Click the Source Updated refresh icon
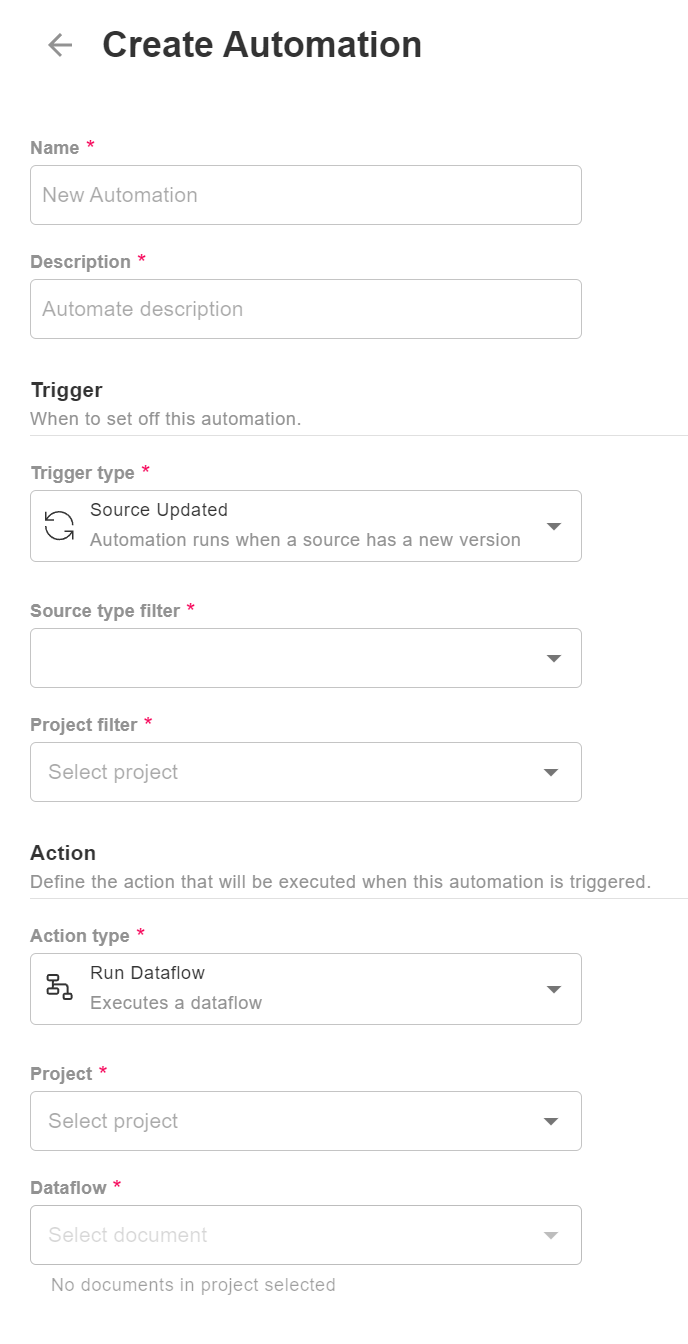This screenshot has width=688, height=1344. [x=57, y=523]
